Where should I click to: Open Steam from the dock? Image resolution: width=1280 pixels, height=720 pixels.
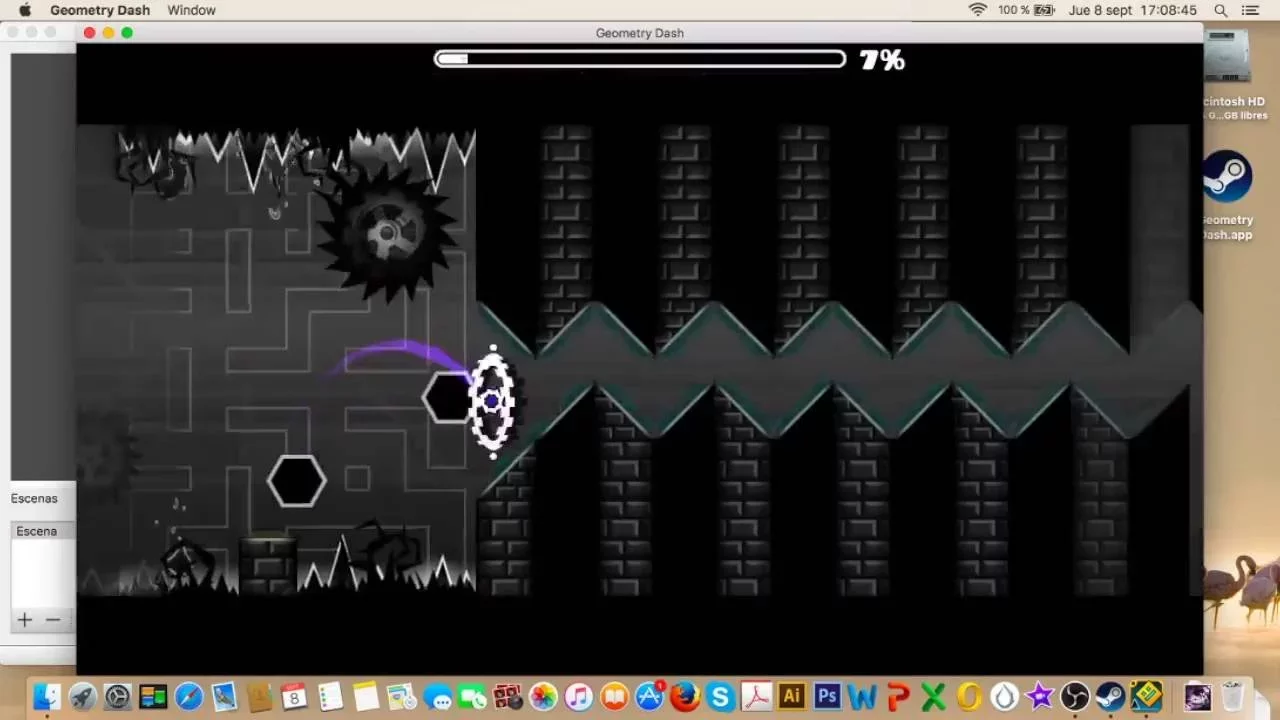(x=1110, y=696)
